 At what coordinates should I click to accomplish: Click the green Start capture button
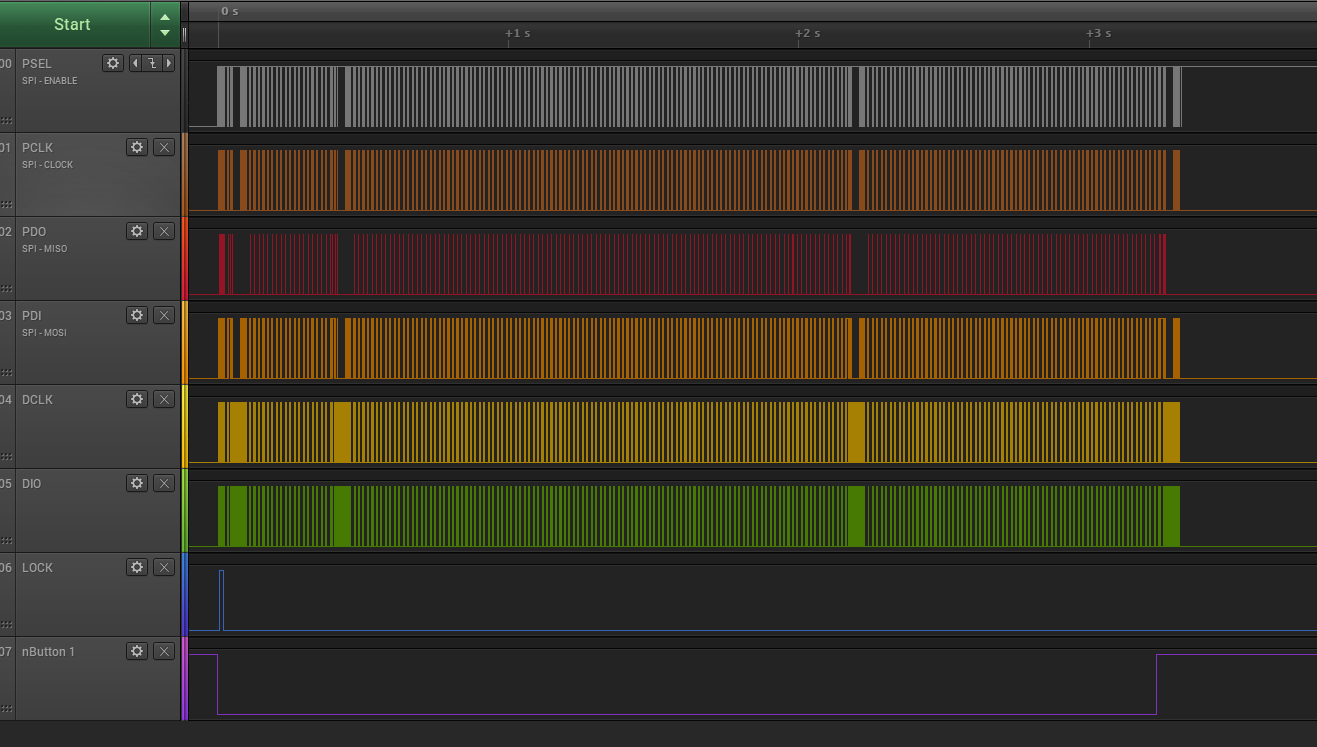(x=72, y=24)
